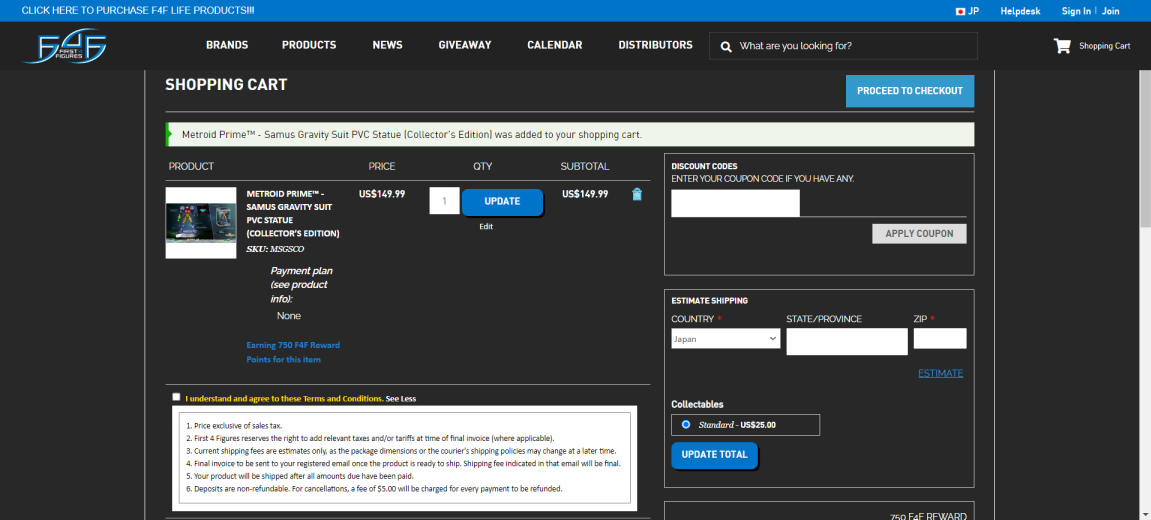The height and width of the screenshot is (520, 1151).
Task: Open the Country dropdown showing Japan
Action: click(725, 339)
